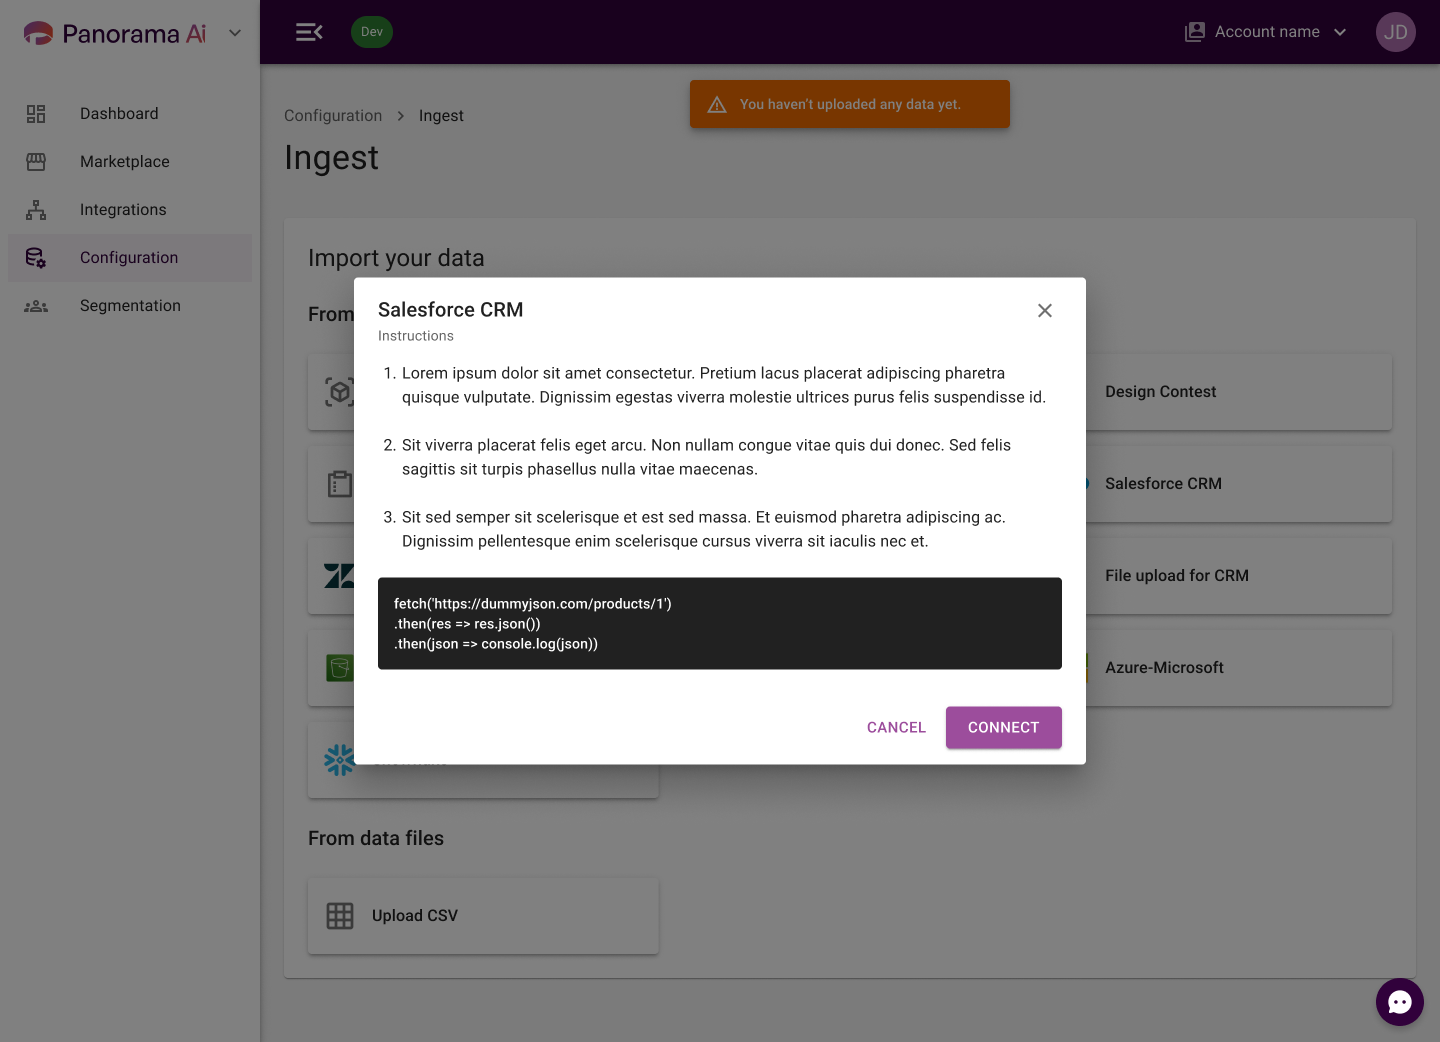Close the Salesforce CRM dialog

(x=1045, y=311)
